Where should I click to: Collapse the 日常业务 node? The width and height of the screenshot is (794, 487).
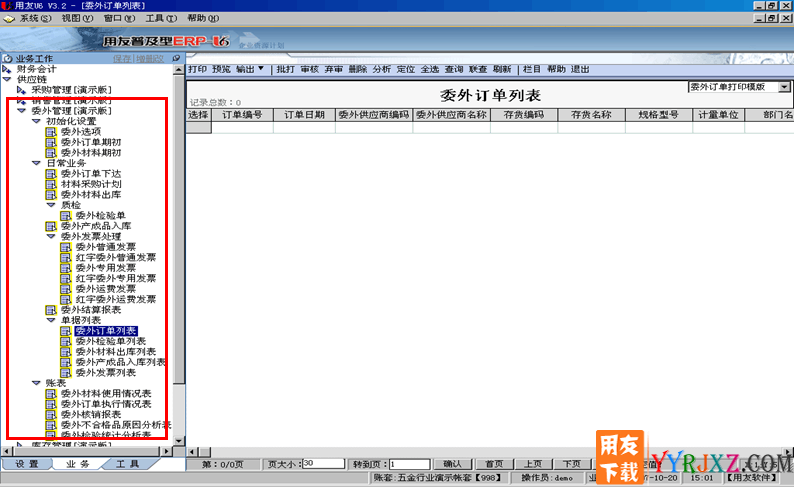tap(36, 163)
